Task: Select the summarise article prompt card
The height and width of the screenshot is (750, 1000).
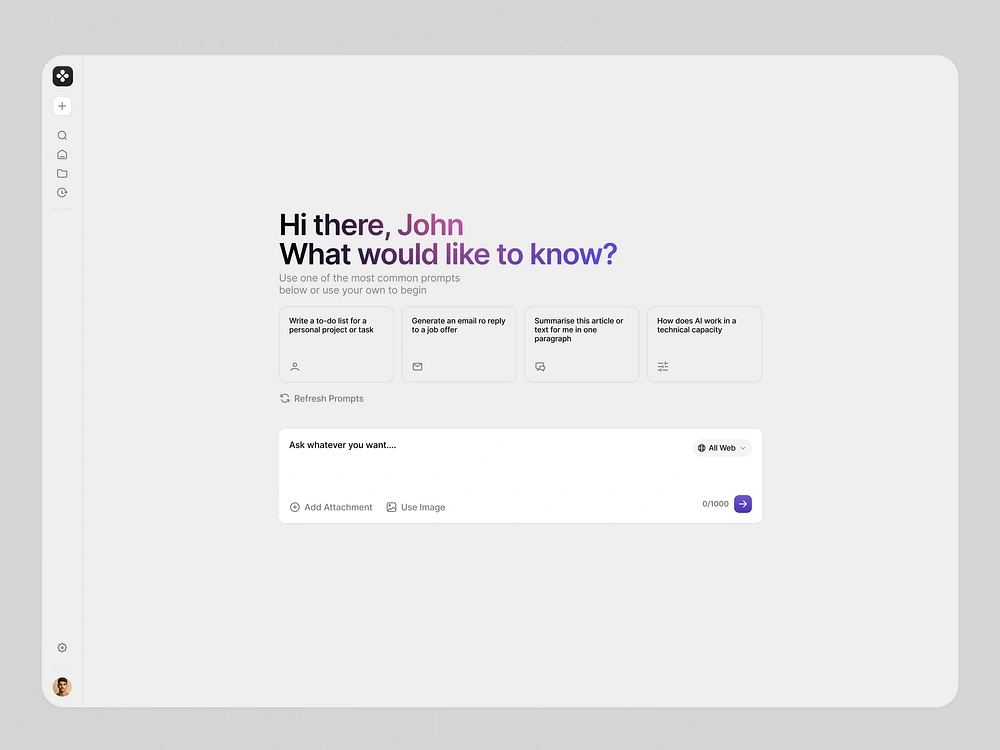Action: [582, 344]
